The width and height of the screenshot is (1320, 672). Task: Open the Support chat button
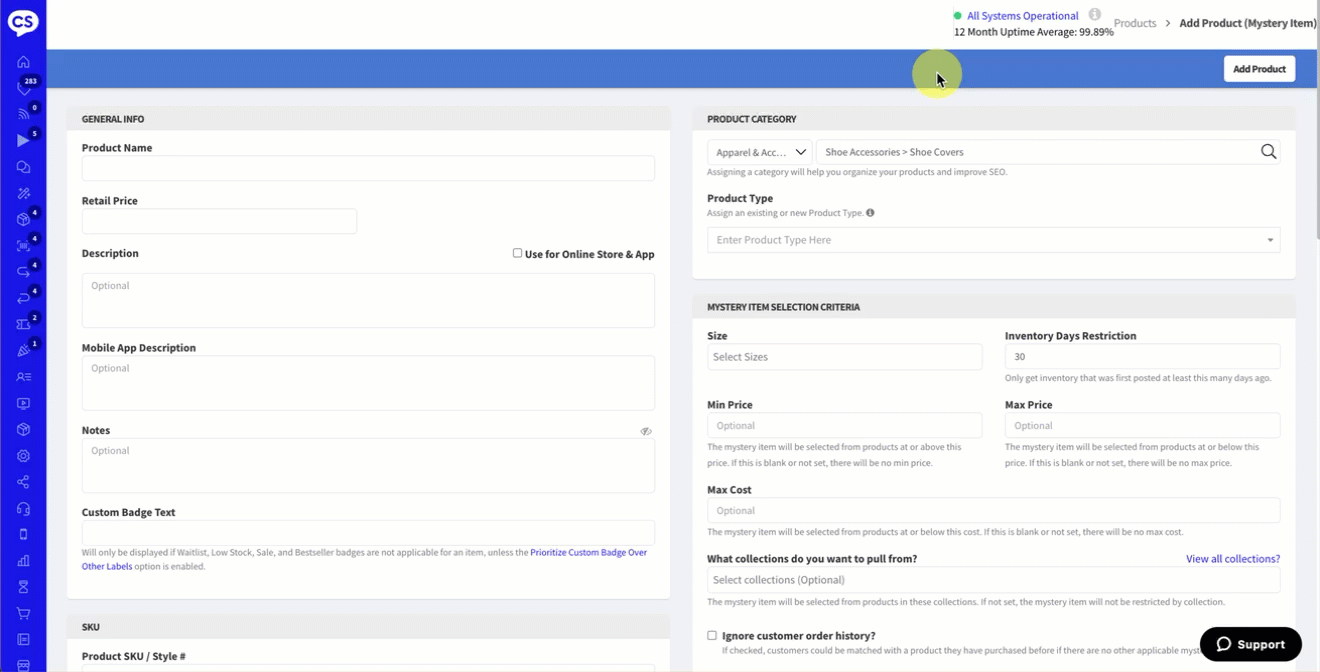pyautogui.click(x=1250, y=644)
